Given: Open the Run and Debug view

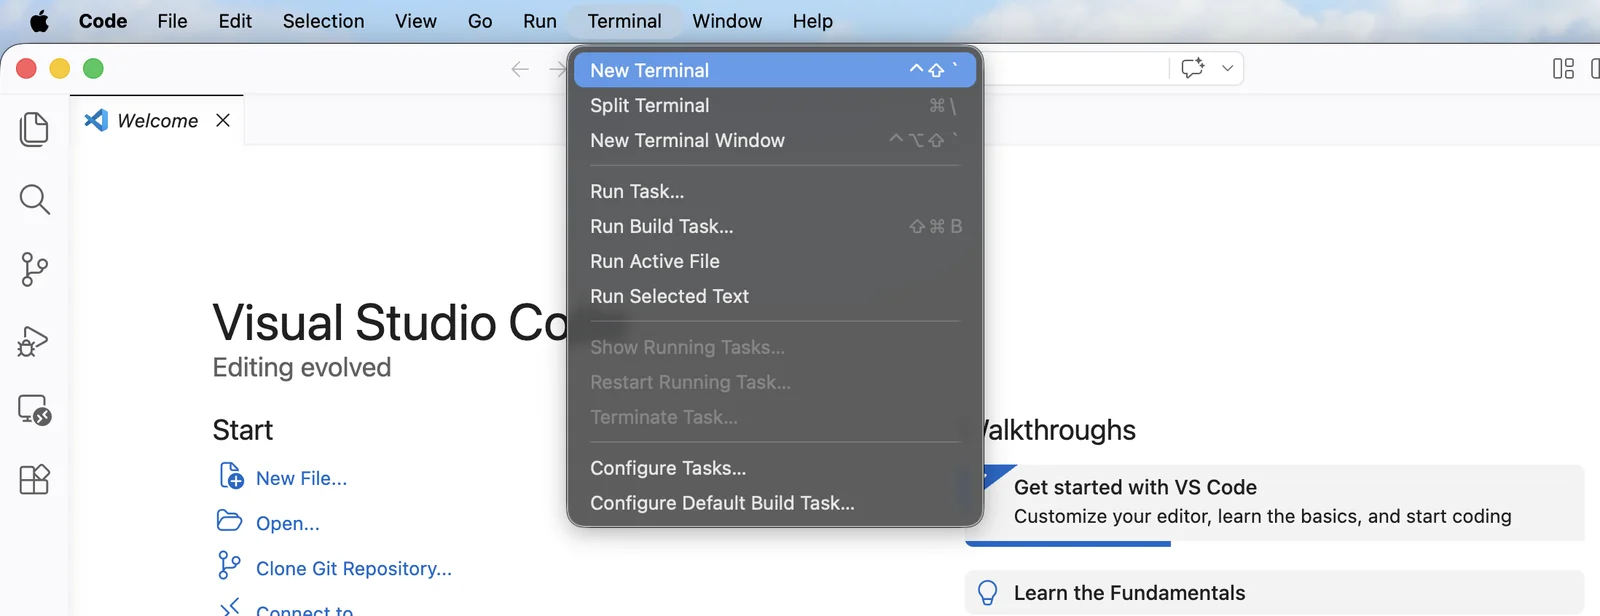Looking at the screenshot, I should [x=34, y=341].
